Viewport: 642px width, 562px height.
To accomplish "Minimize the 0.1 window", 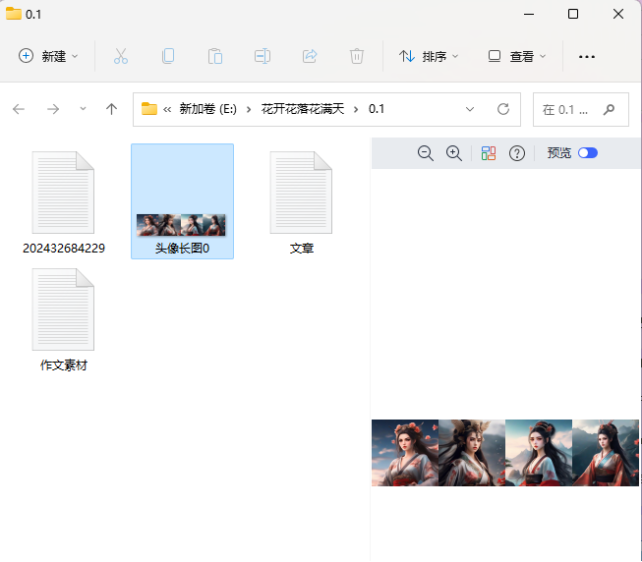I will pos(529,14).
